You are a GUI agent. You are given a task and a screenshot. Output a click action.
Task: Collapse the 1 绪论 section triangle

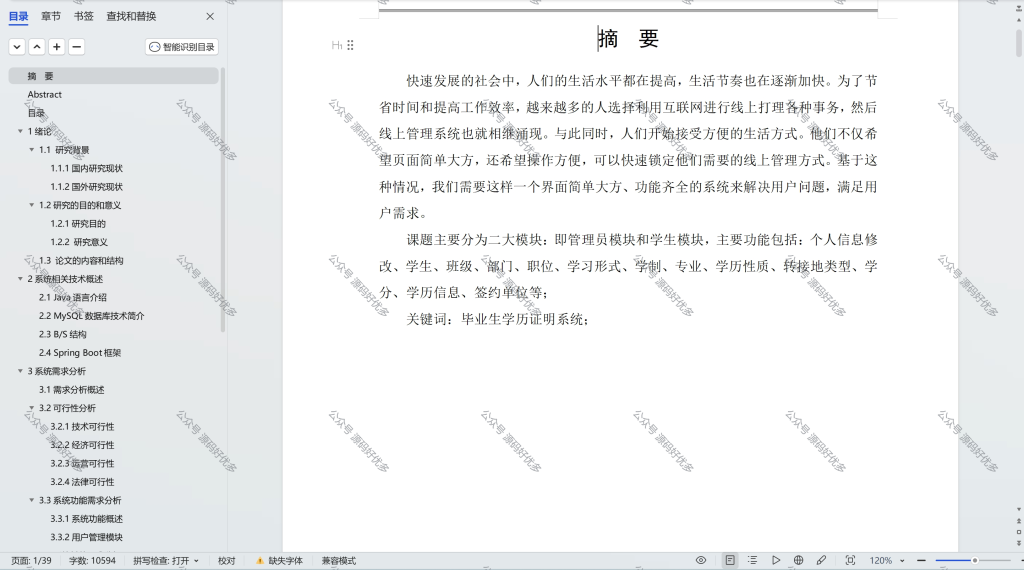click(20, 131)
